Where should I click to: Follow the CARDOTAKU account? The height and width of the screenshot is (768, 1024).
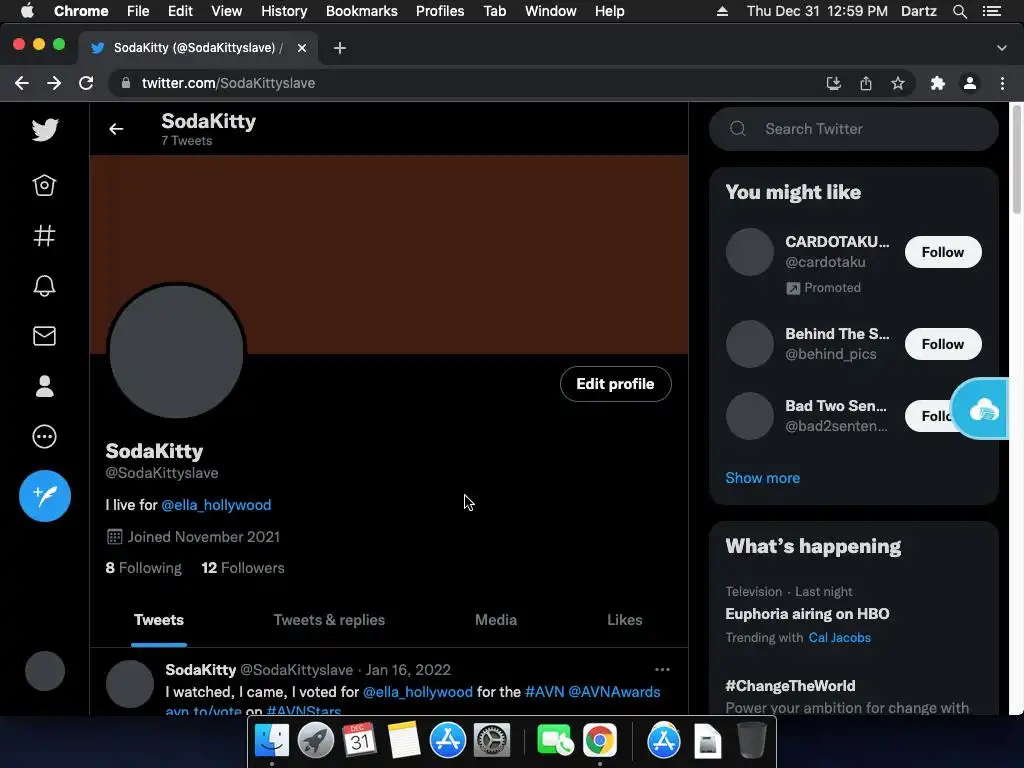click(942, 252)
